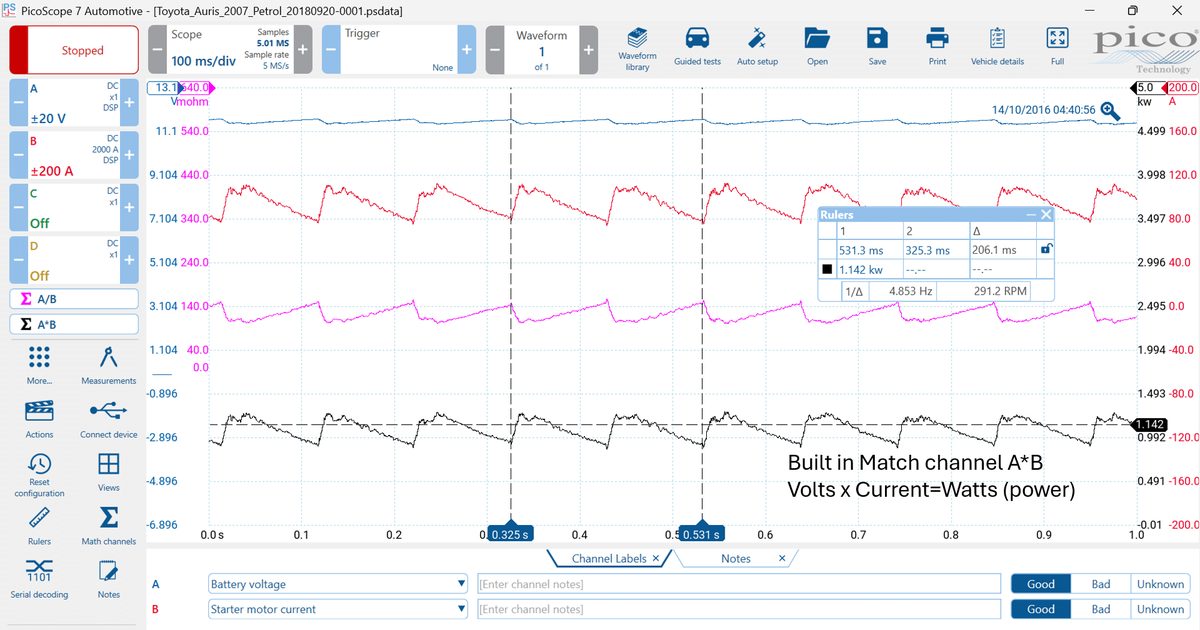Increase Channel A range with plus
1200x630 pixels.
tap(129, 103)
